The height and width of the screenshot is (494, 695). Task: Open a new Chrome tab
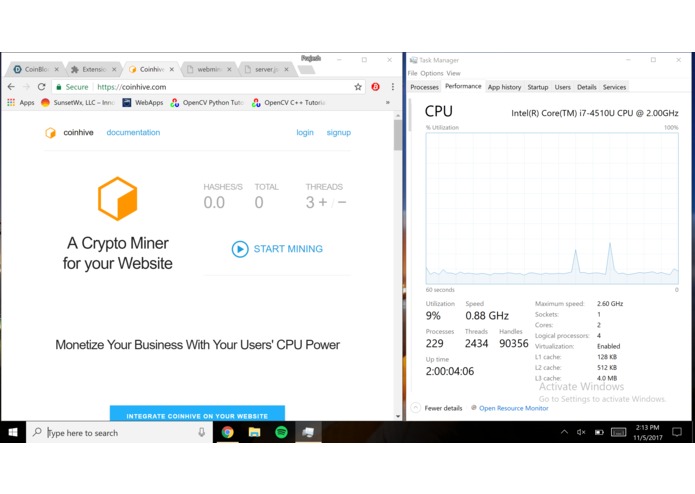(x=306, y=70)
